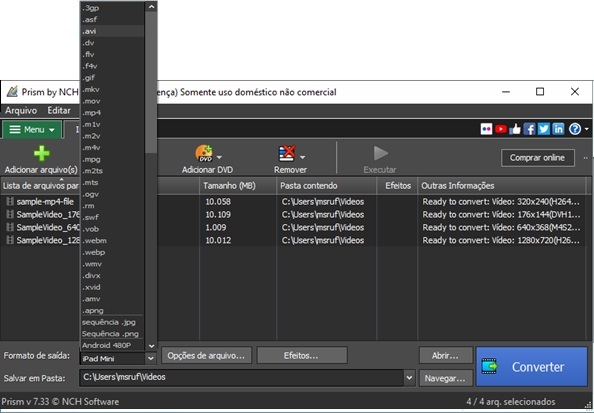Open the LinkedIn icon

pos(558,129)
